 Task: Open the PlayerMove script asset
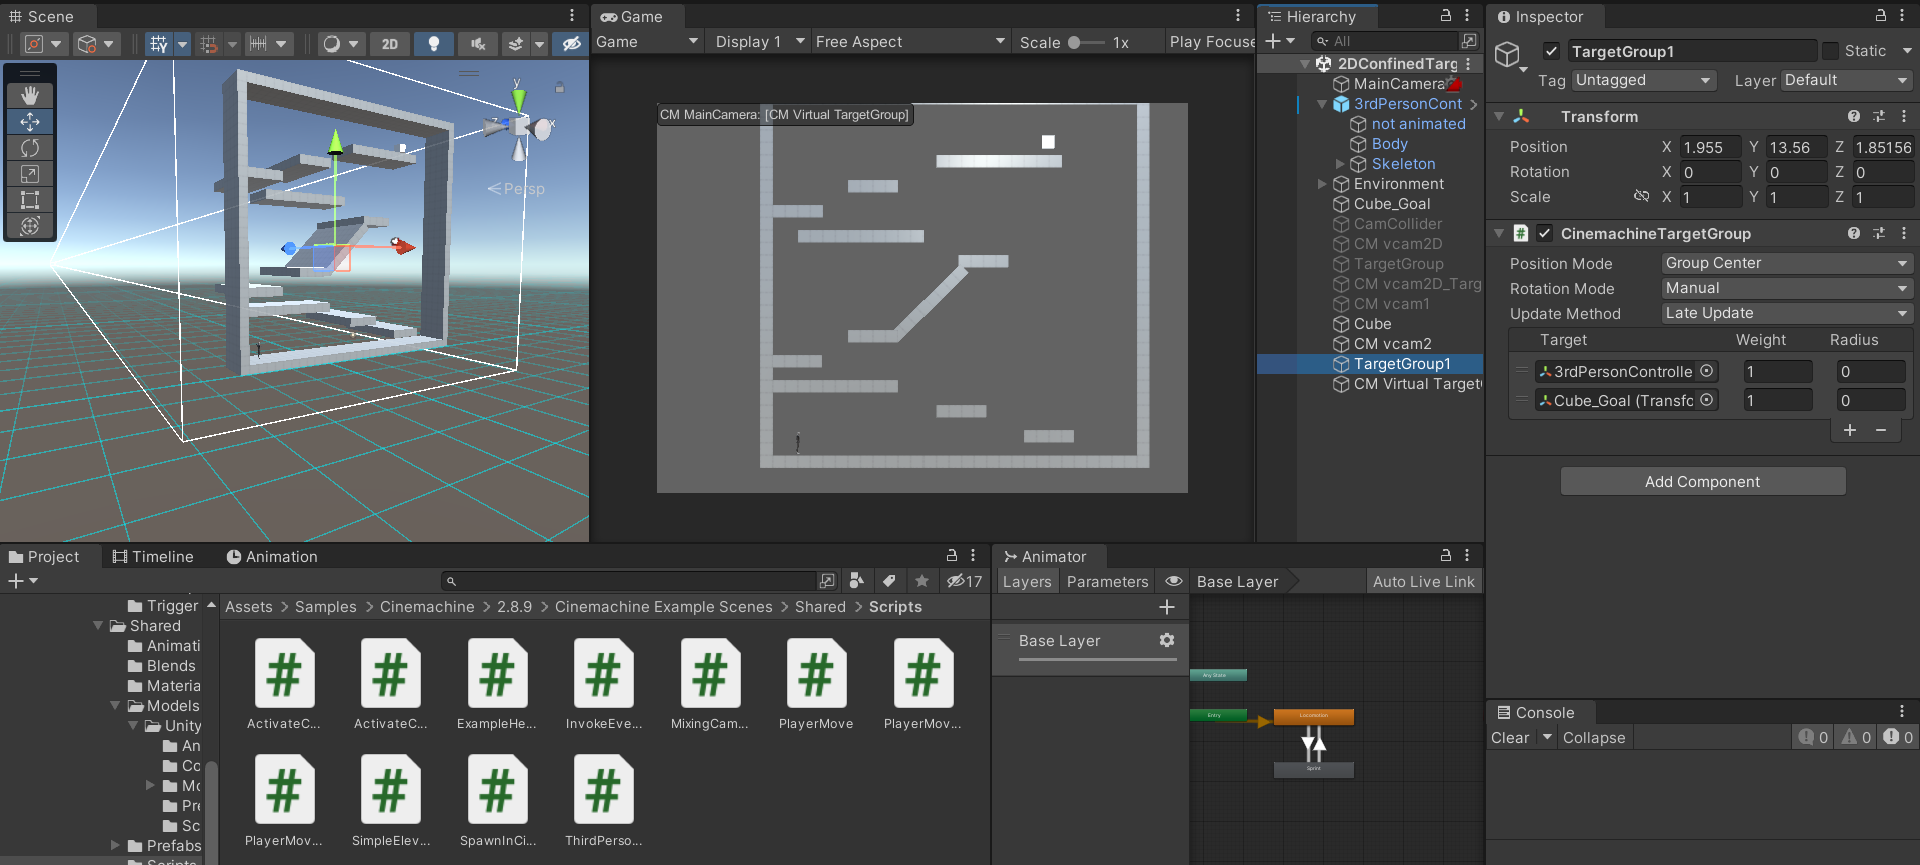click(x=816, y=685)
